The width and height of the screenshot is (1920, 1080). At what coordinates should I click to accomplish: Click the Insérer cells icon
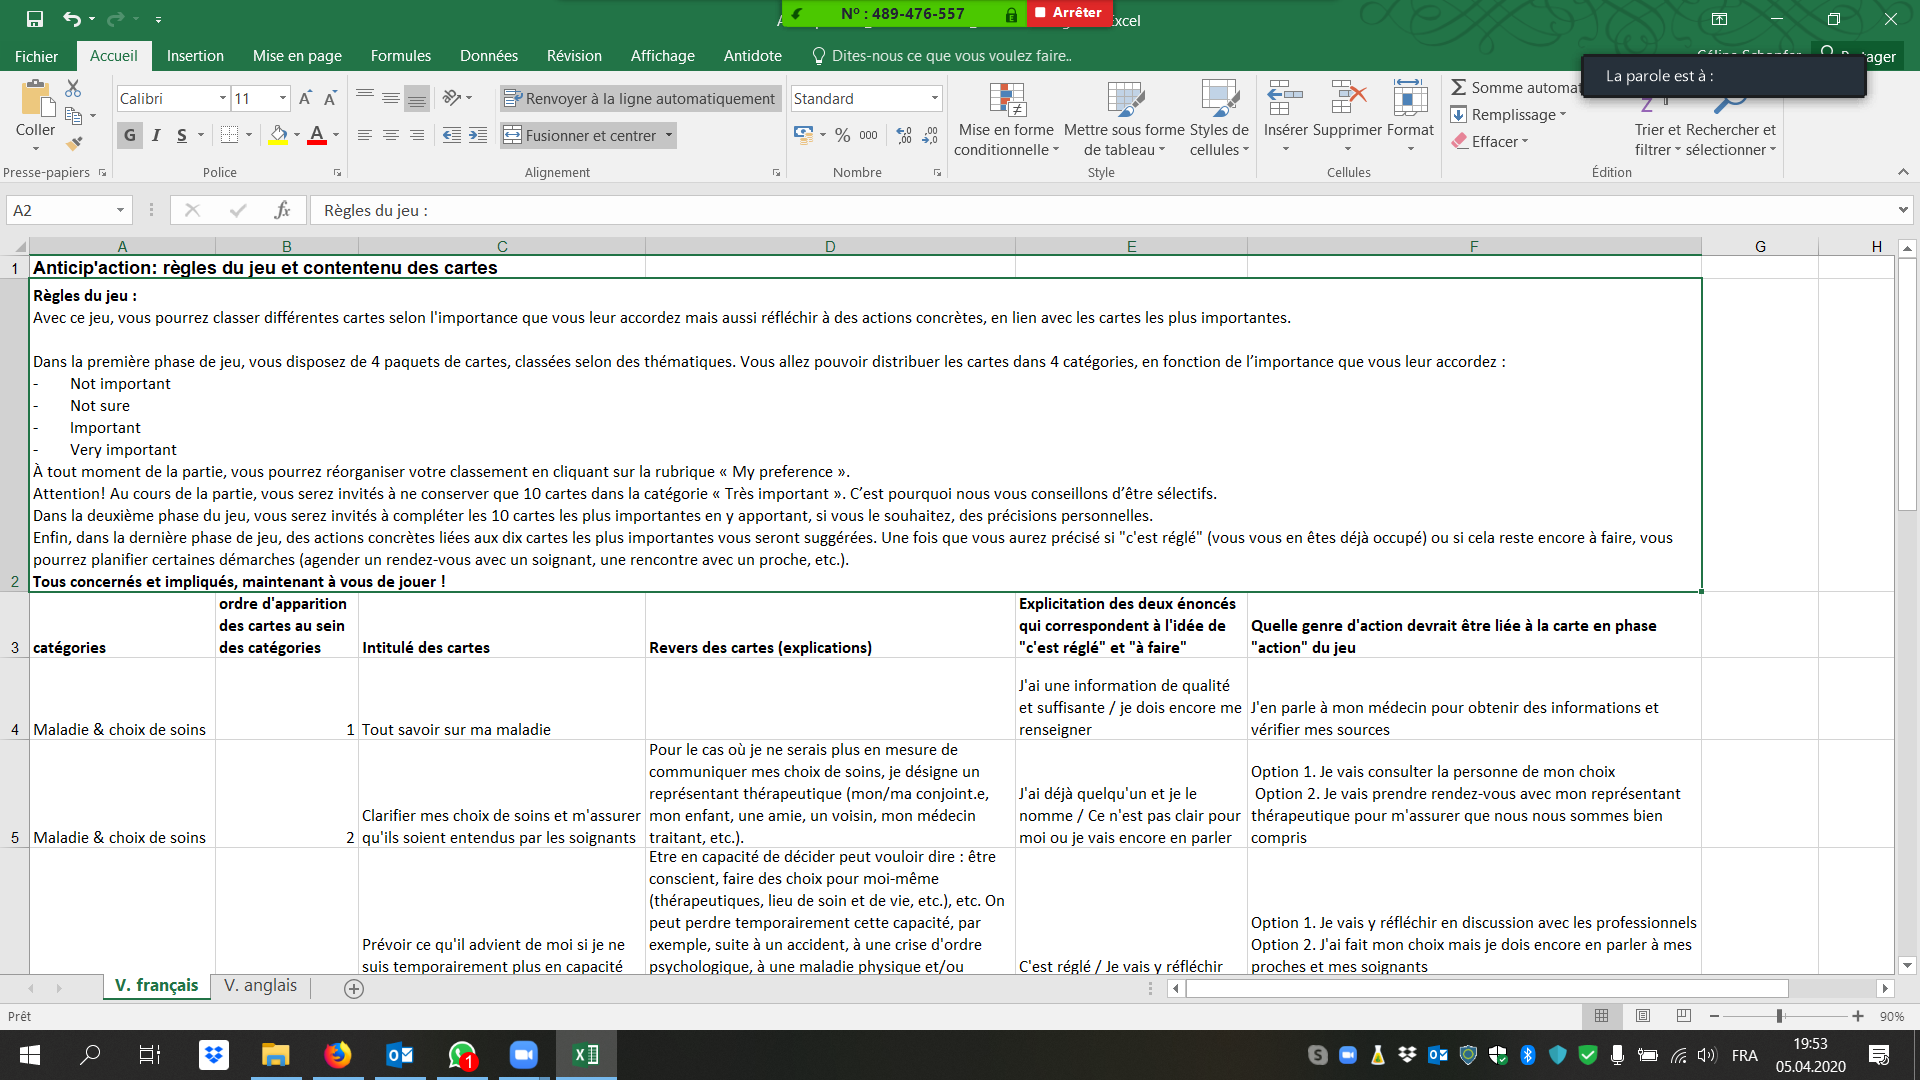[x=1285, y=98]
